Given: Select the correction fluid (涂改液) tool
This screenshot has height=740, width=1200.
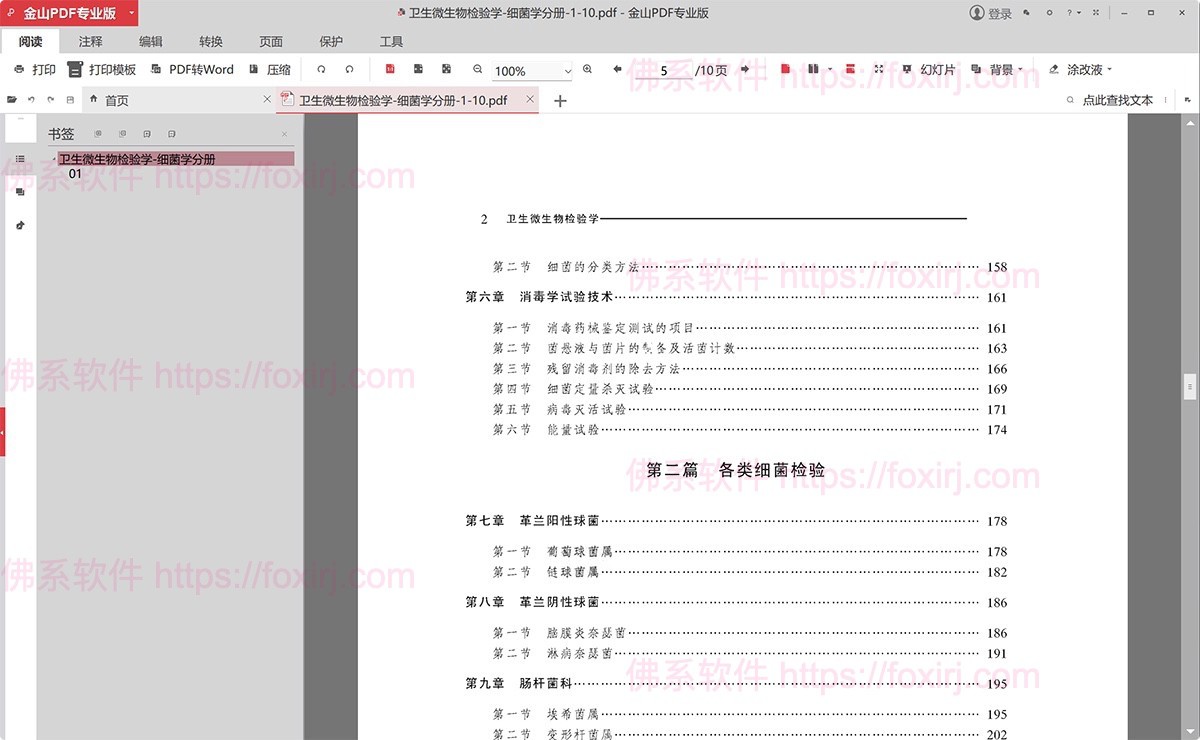Looking at the screenshot, I should click(x=1080, y=69).
